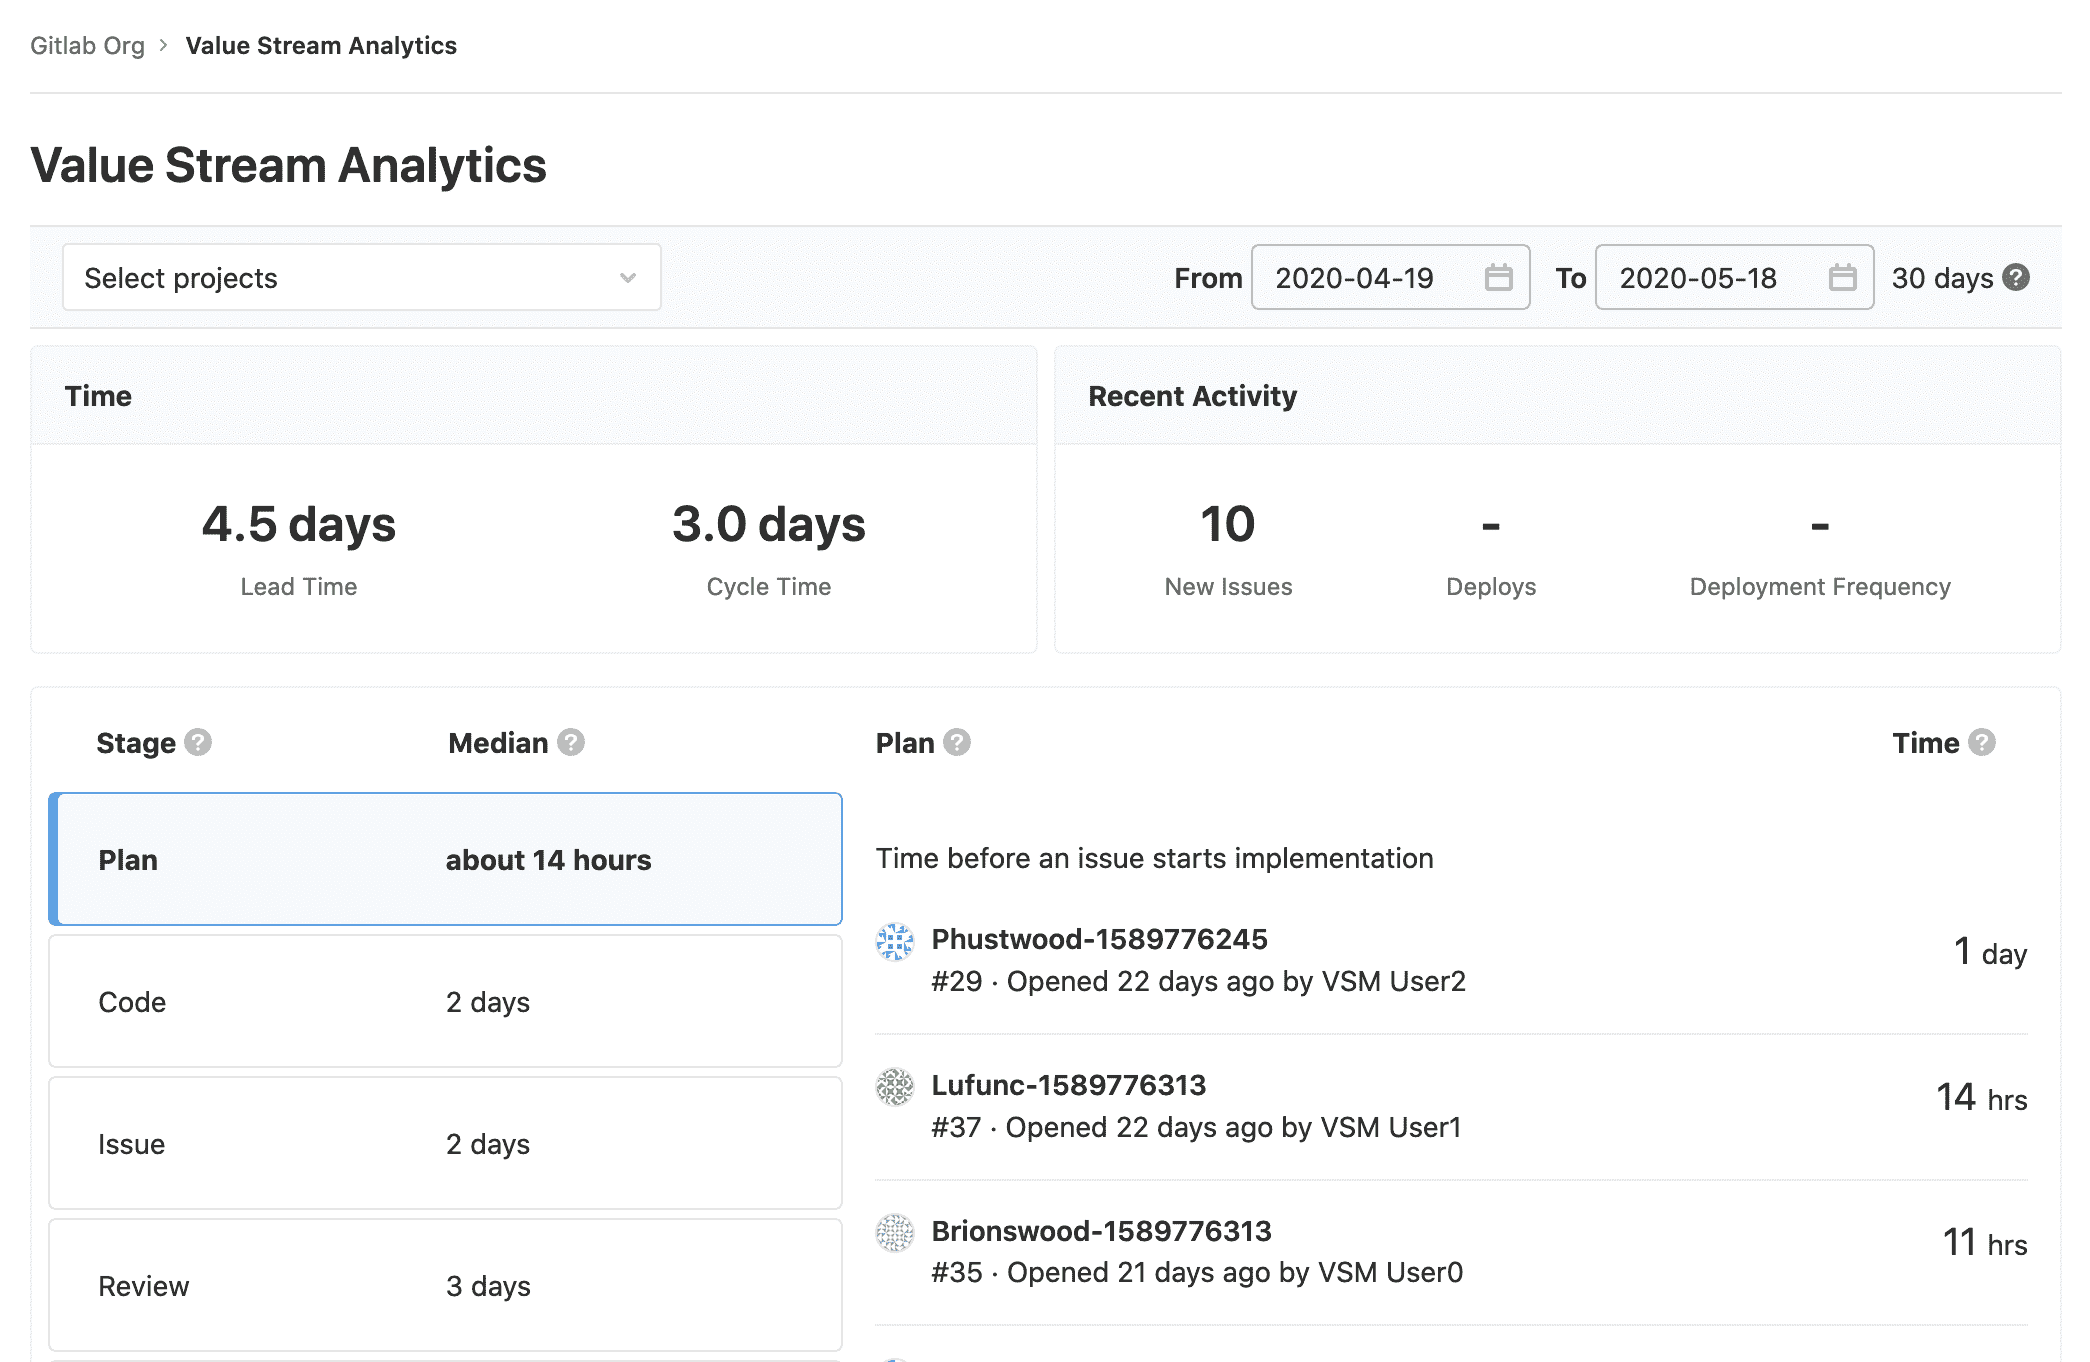Open the From date calendar picker
2090x1362 pixels.
click(1501, 278)
